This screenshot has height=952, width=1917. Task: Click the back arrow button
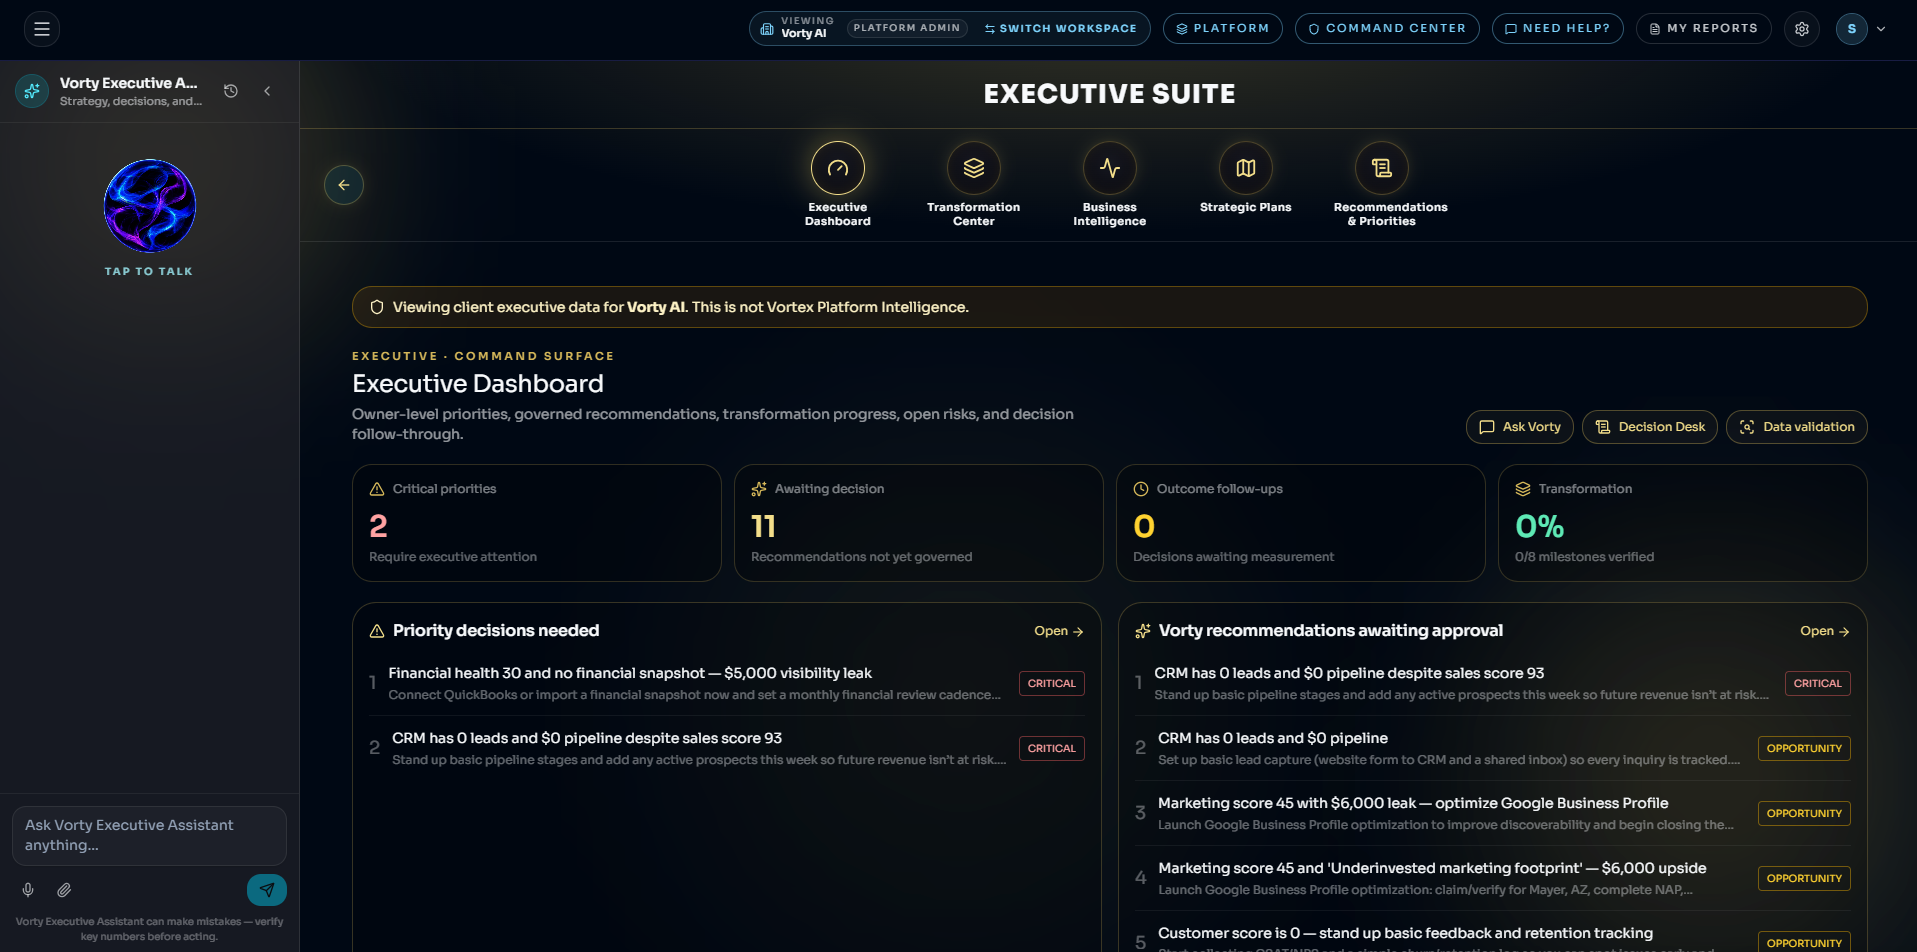tap(344, 185)
